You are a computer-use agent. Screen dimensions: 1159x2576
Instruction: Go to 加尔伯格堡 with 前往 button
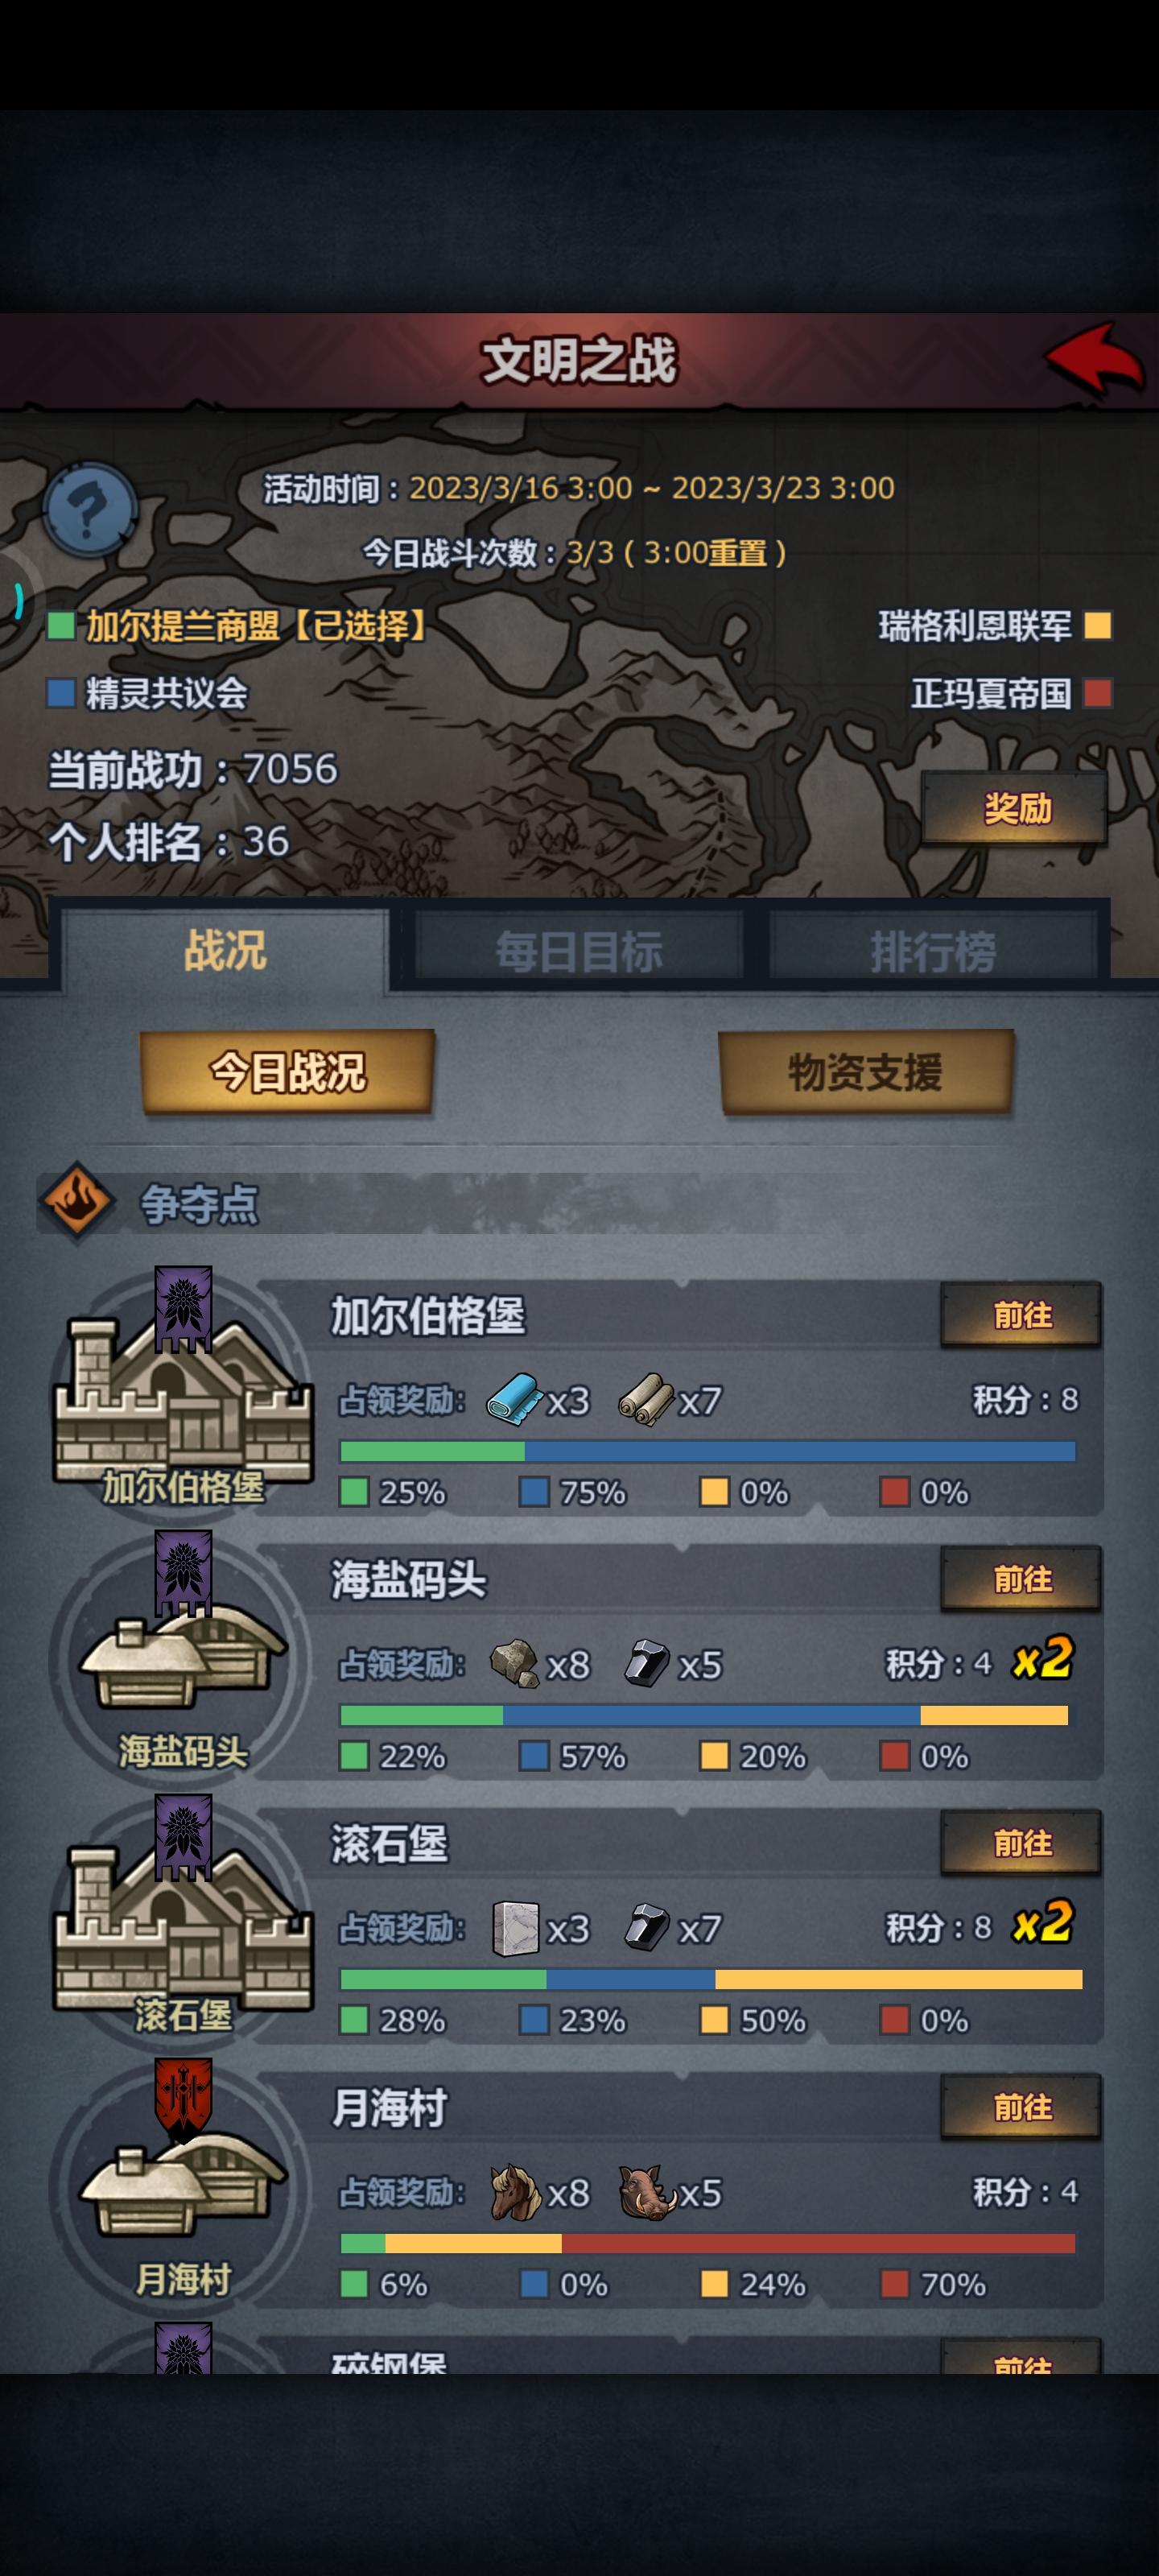[x=1022, y=1315]
